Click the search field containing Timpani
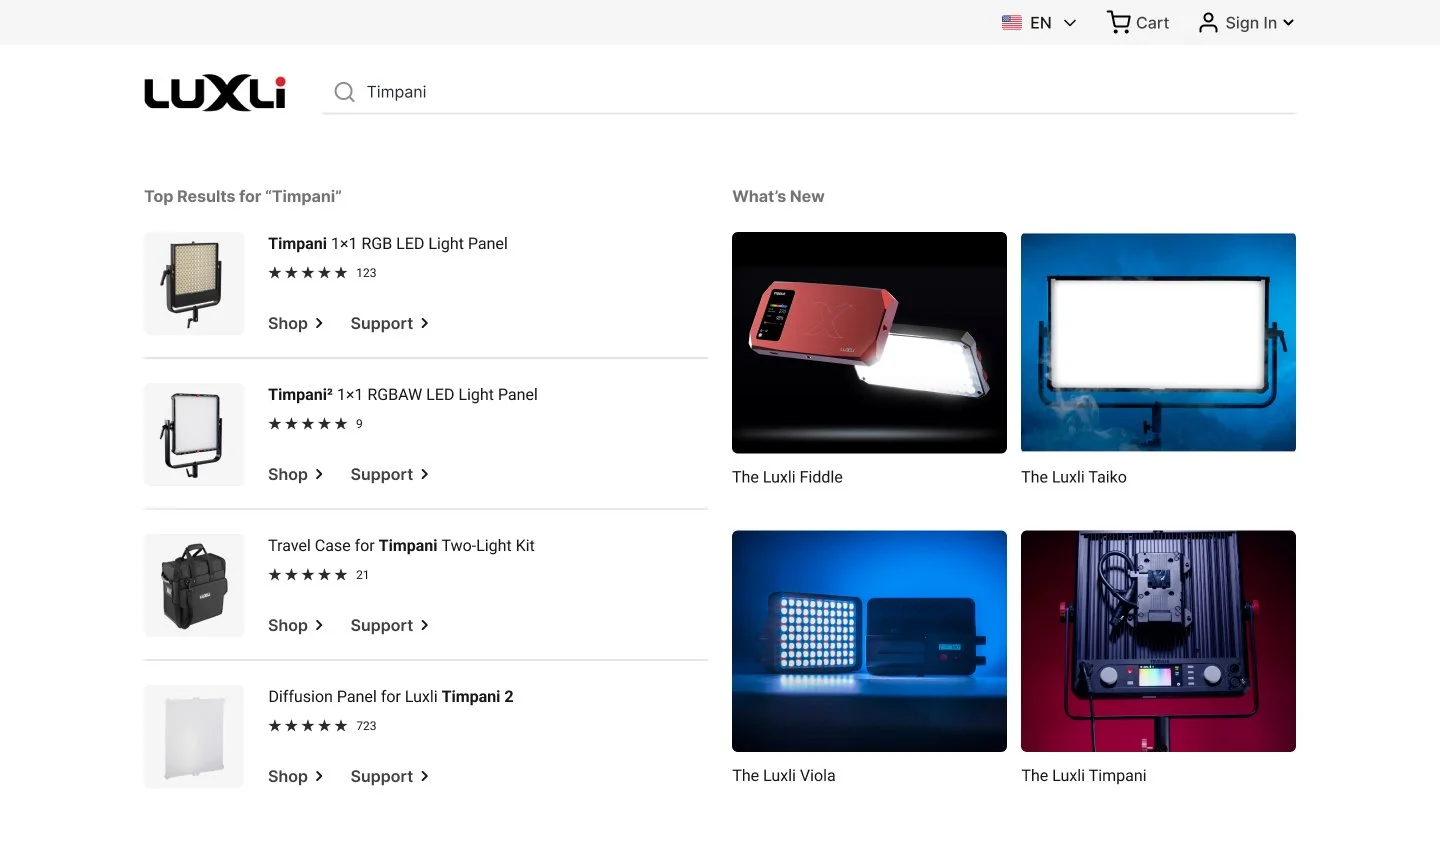This screenshot has width=1440, height=860. coord(809,92)
